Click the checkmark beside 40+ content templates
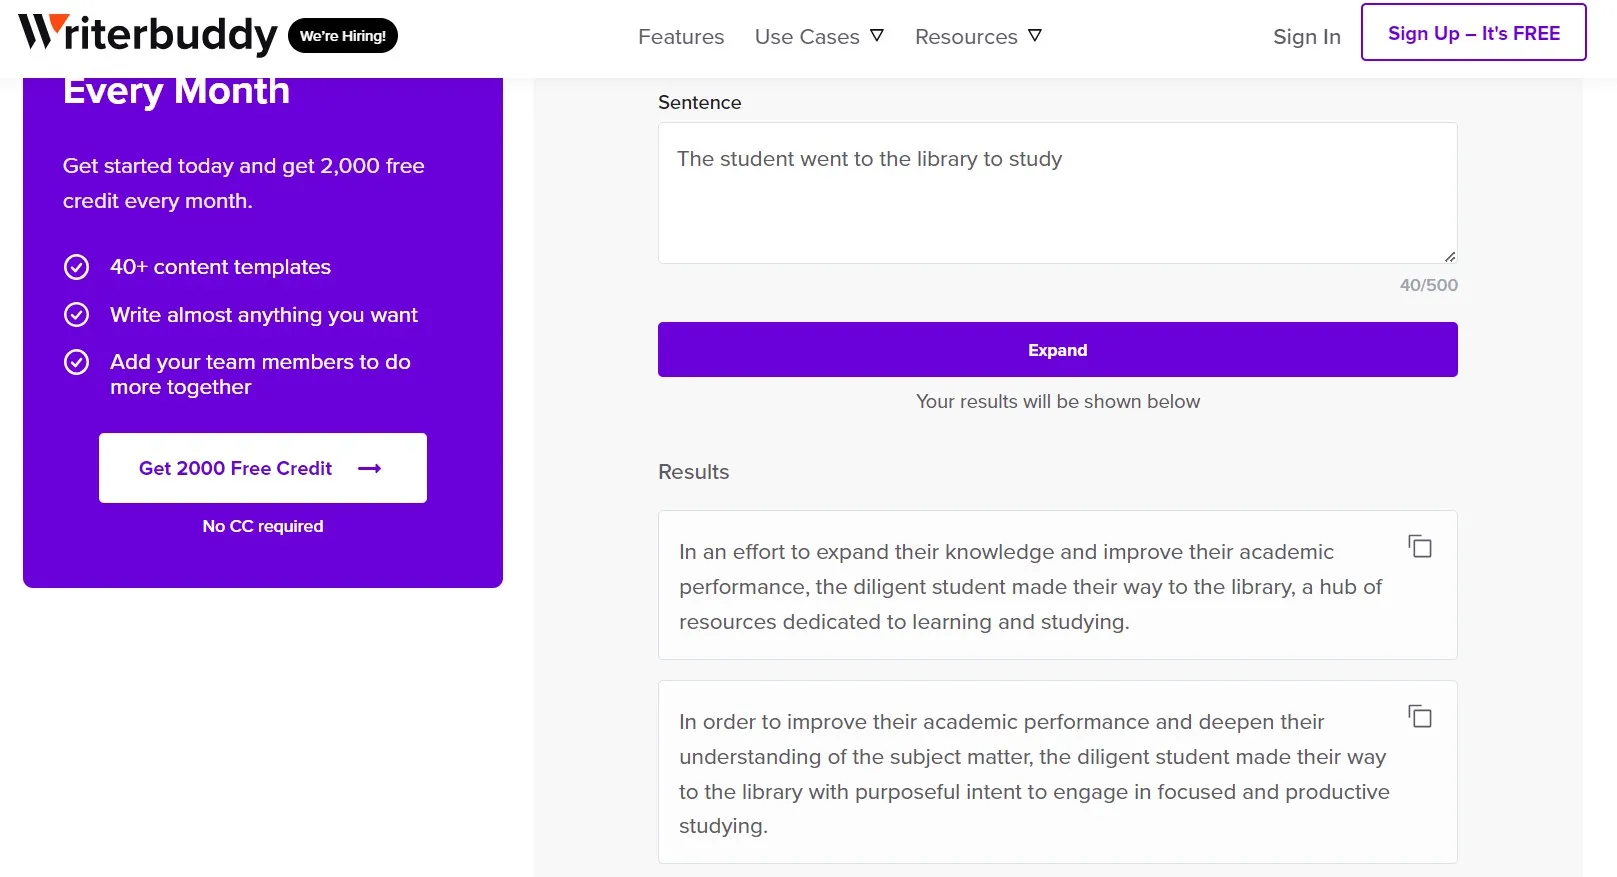The height and width of the screenshot is (877, 1617). (77, 267)
